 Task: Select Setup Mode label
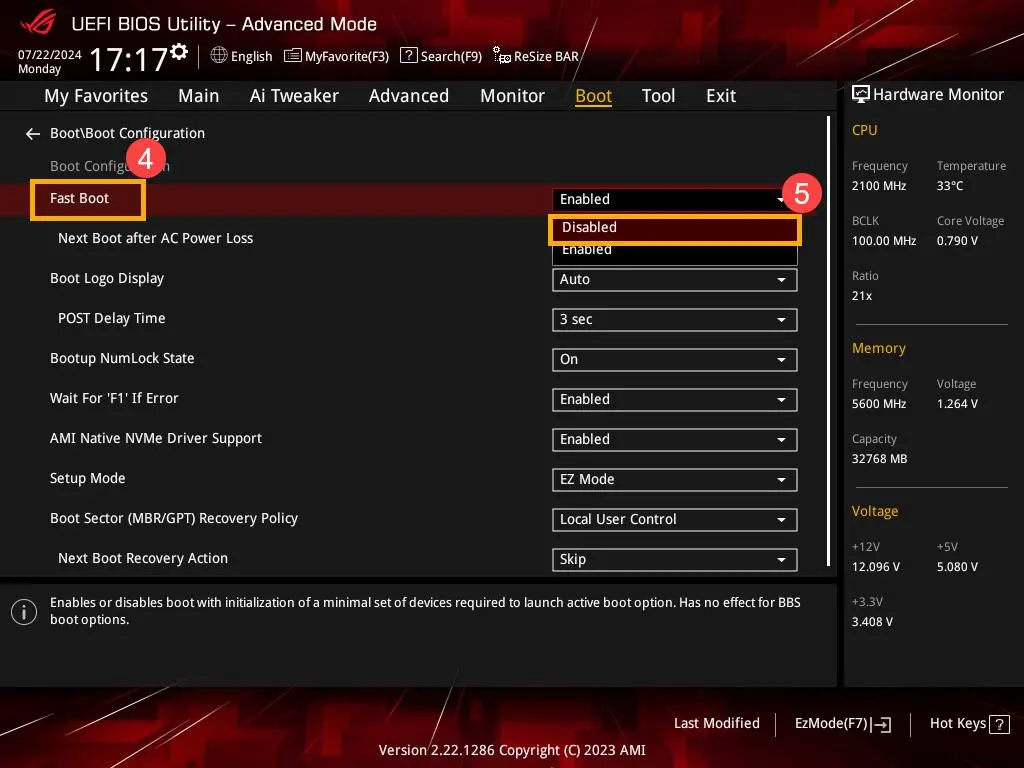88,478
